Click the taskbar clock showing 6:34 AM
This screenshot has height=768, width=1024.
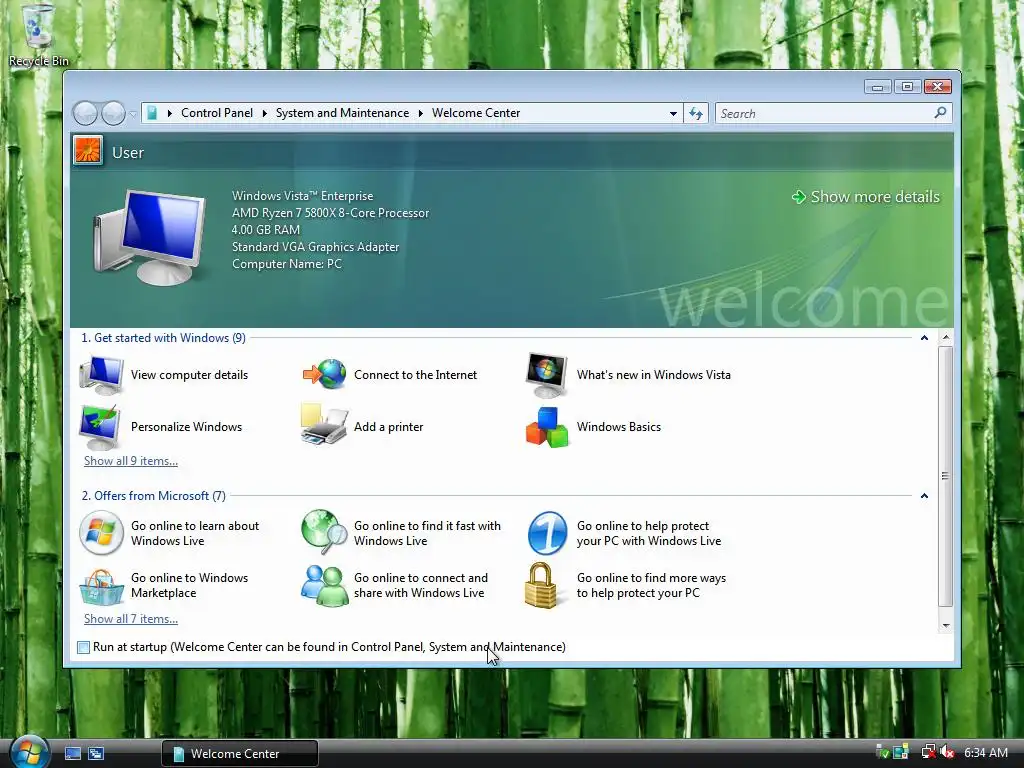986,753
